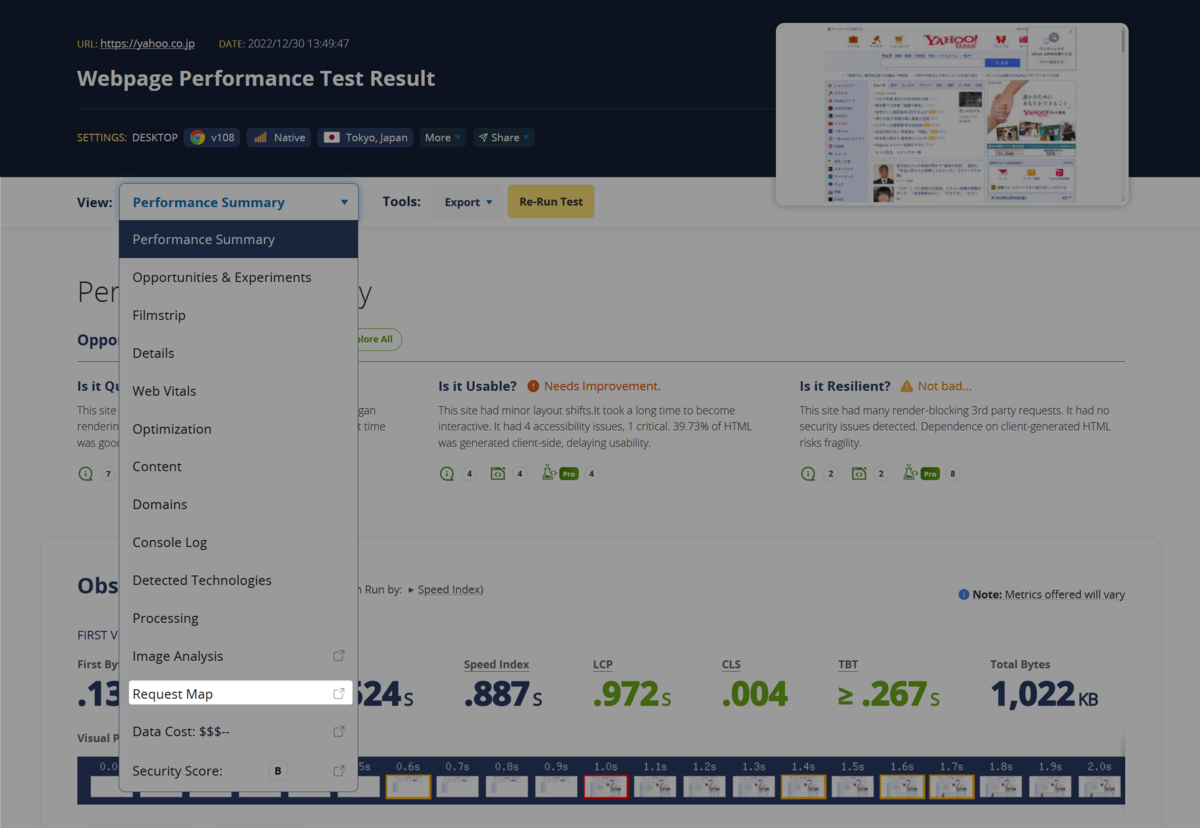Open the Console Log view
The image size is (1200, 828).
(x=239, y=542)
